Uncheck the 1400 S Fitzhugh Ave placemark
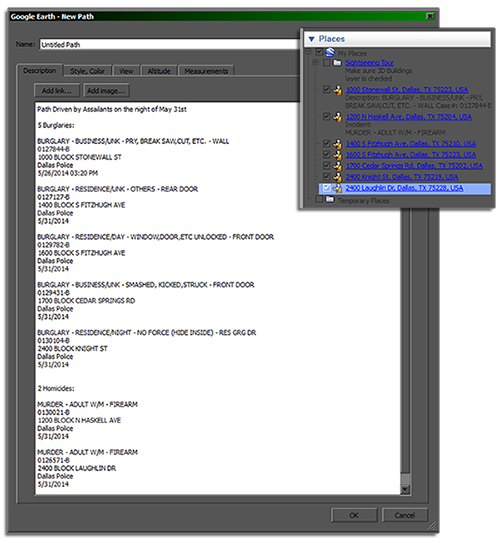The height and width of the screenshot is (543, 500). 327,143
